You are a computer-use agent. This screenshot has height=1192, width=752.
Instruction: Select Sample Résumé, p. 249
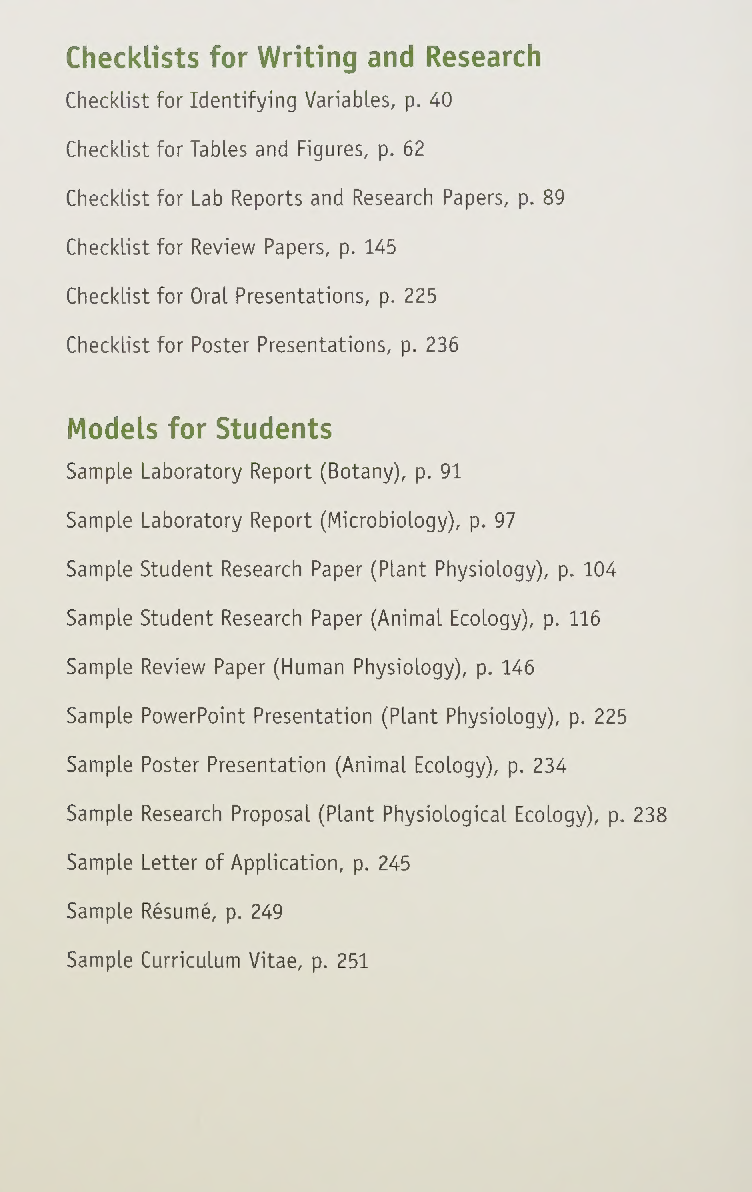175,911
